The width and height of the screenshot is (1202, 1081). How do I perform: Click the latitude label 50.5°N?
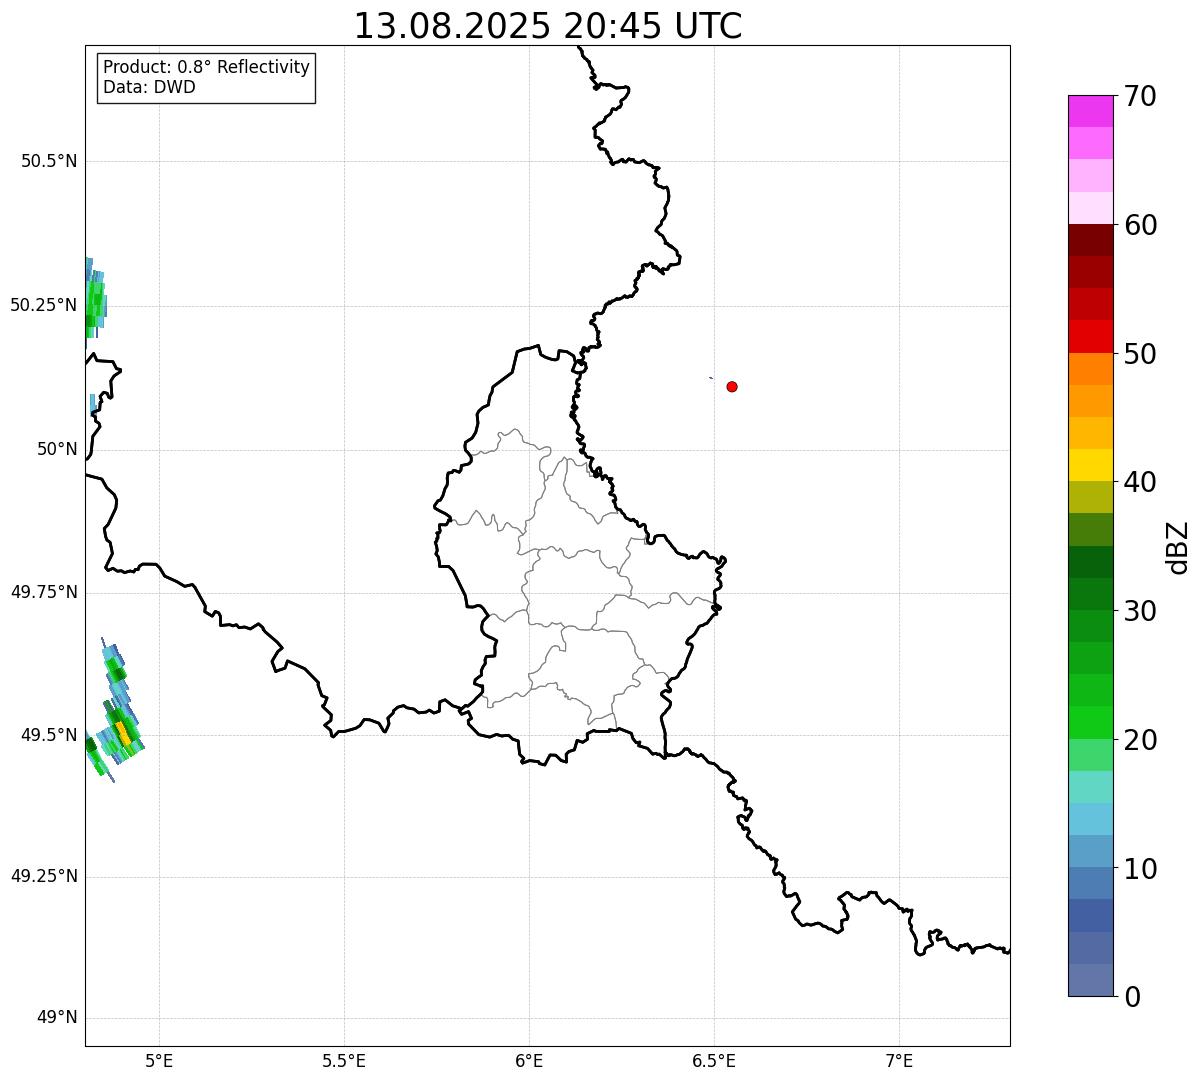tap(49, 162)
